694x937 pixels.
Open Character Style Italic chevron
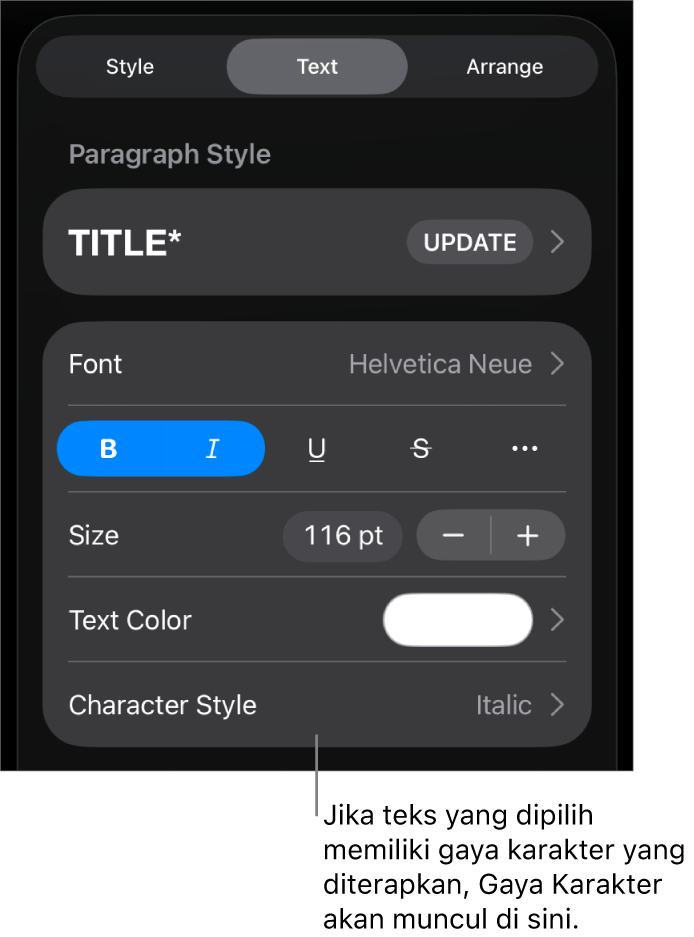(558, 705)
